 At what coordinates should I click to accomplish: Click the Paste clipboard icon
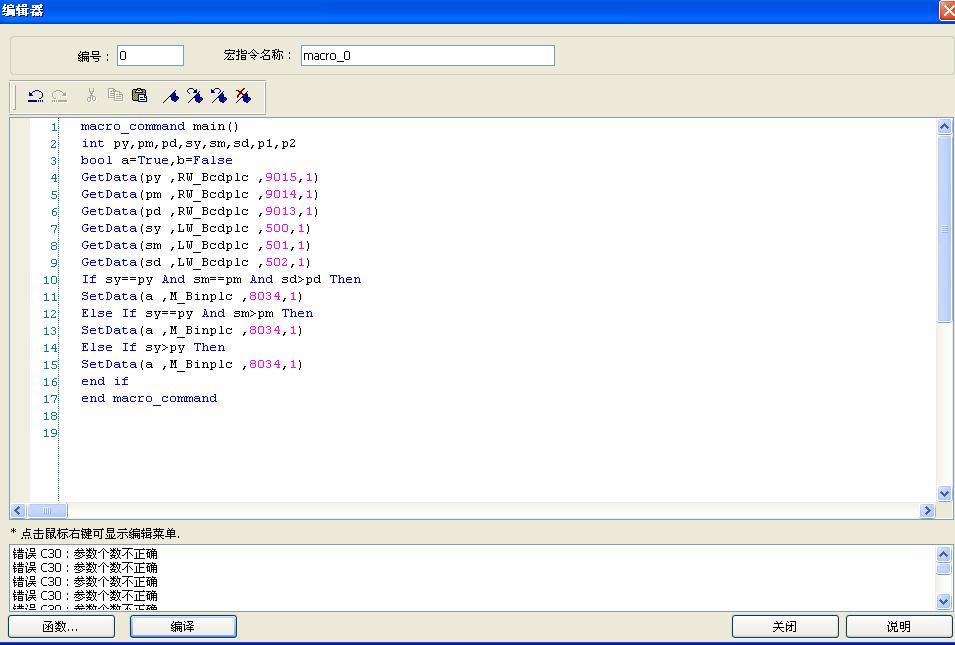tap(140, 96)
